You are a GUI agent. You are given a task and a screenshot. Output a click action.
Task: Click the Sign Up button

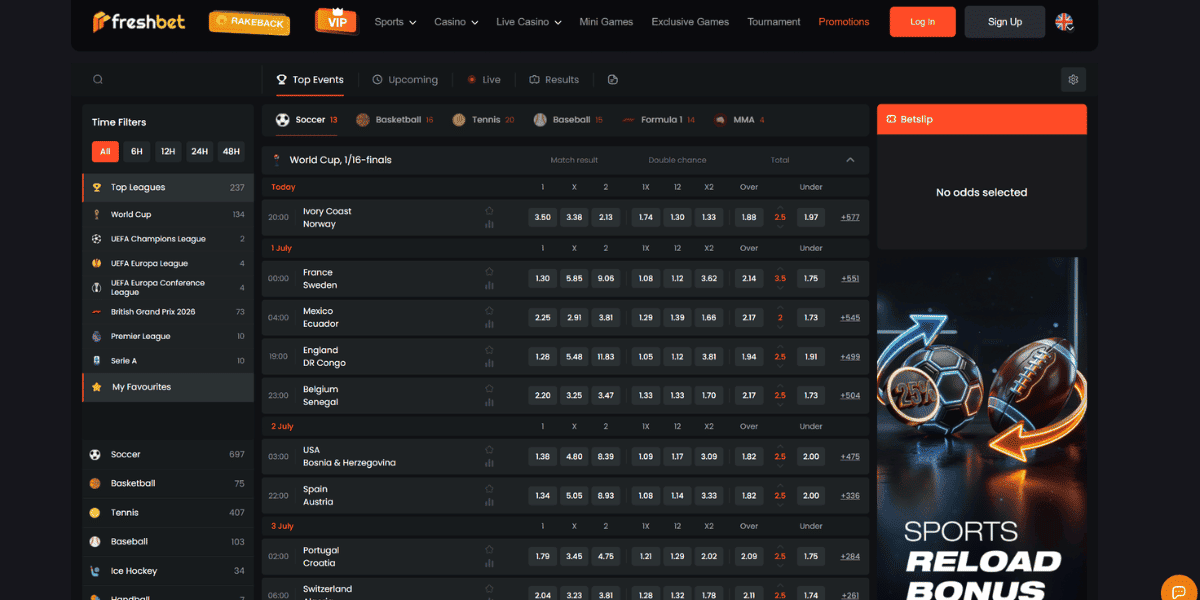point(1005,22)
